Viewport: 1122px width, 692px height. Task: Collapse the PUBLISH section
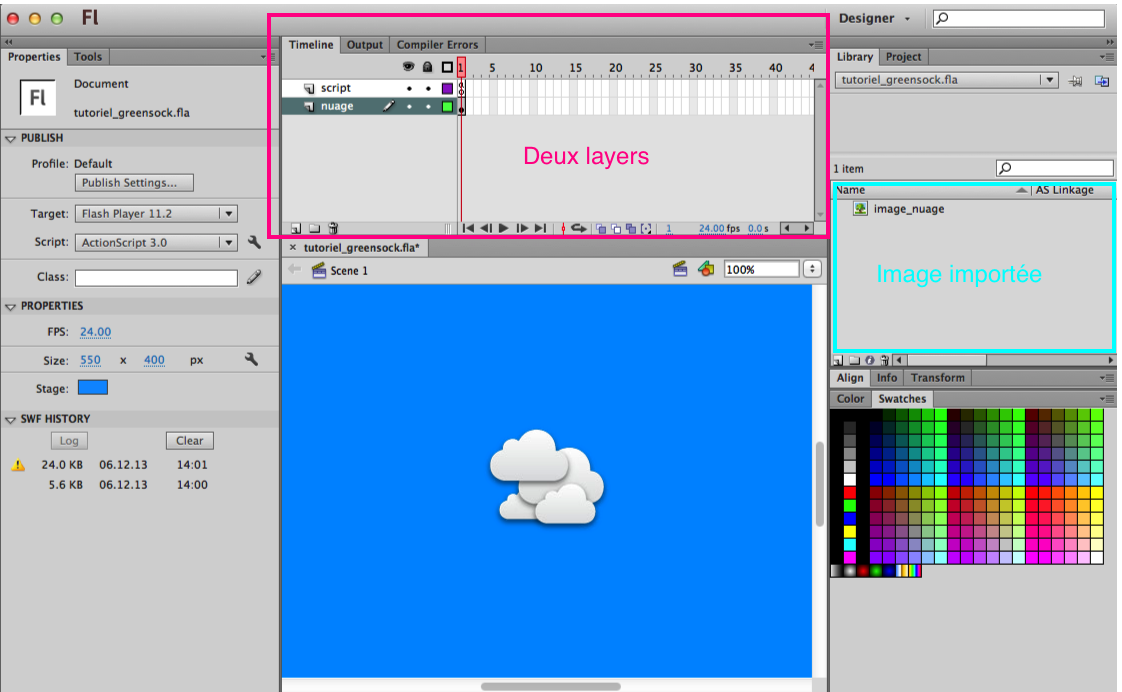point(11,138)
